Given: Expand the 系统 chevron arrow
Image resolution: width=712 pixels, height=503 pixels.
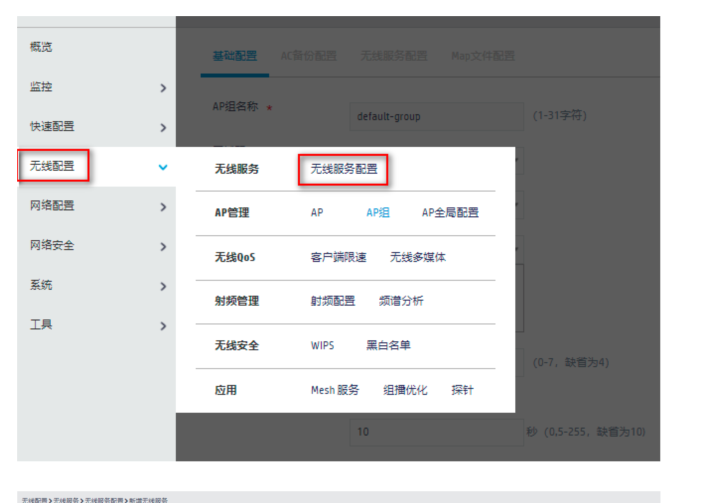Looking at the screenshot, I should (163, 286).
